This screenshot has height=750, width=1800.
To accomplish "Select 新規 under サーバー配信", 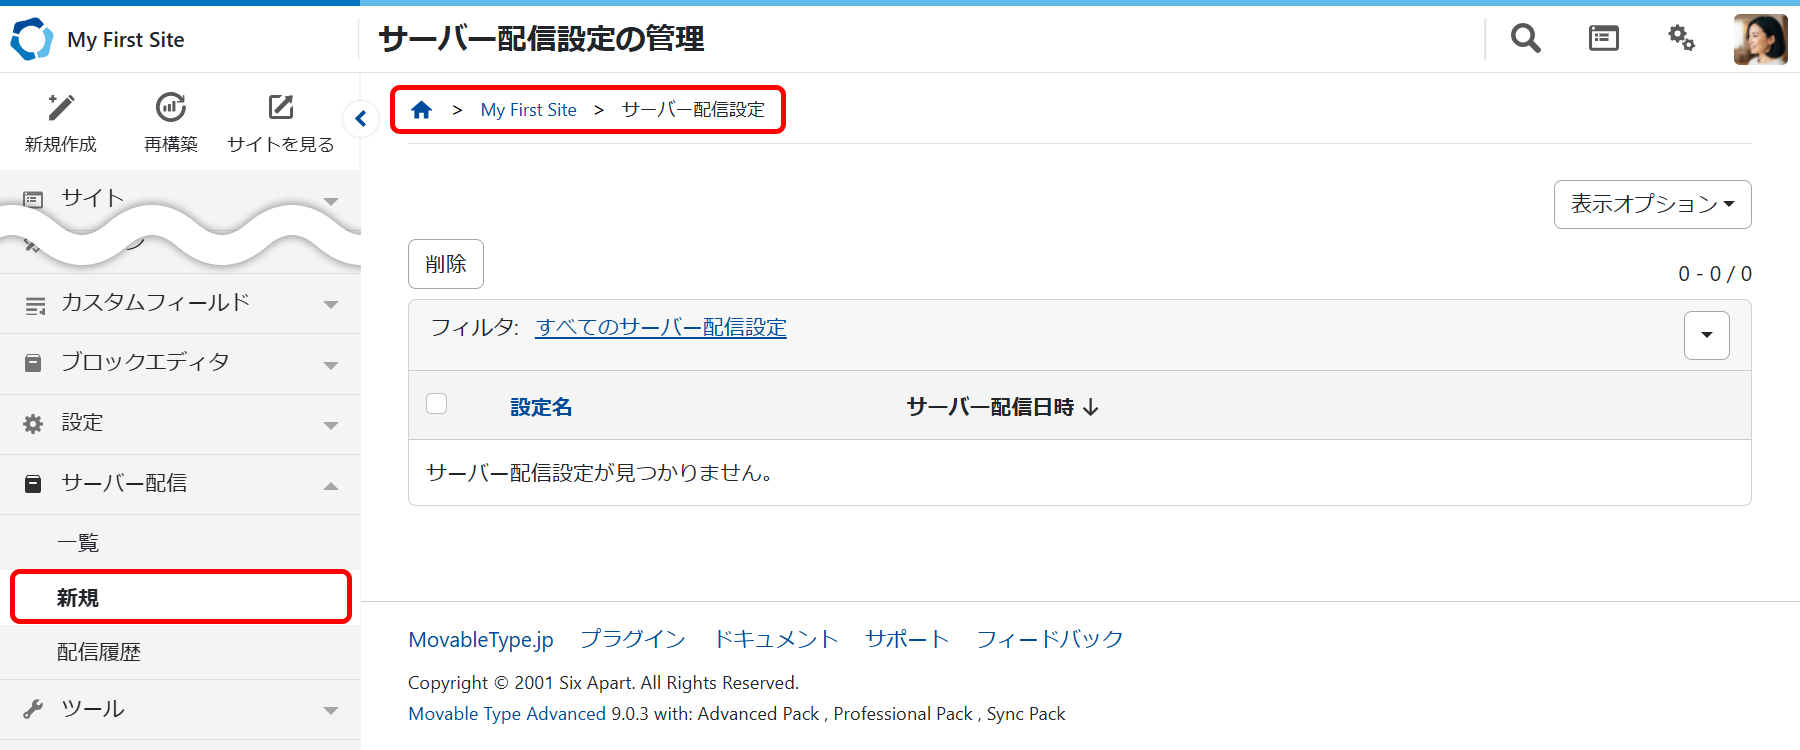I will (x=78, y=598).
